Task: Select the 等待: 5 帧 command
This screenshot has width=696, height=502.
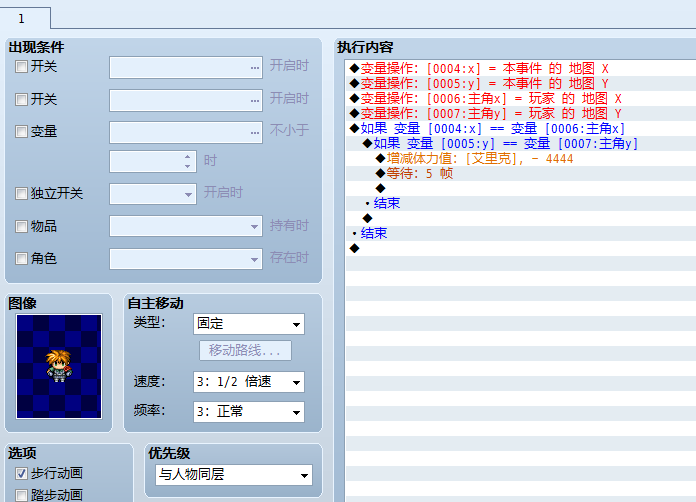Action: [520, 174]
